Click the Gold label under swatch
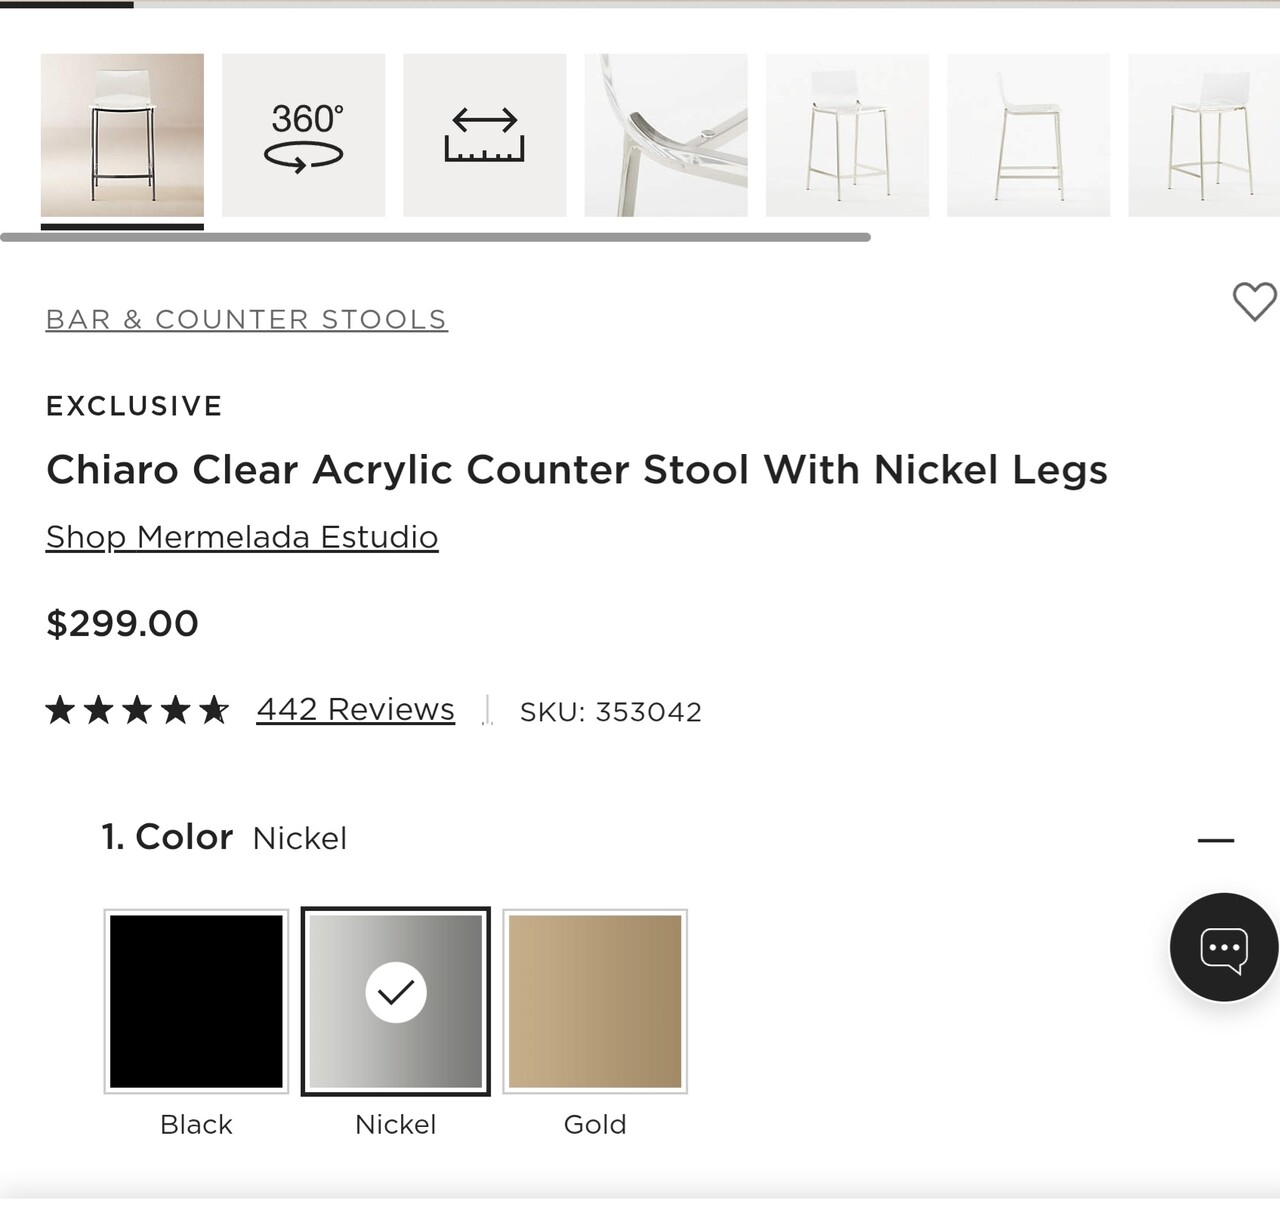Image resolution: width=1280 pixels, height=1216 pixels. (595, 1124)
